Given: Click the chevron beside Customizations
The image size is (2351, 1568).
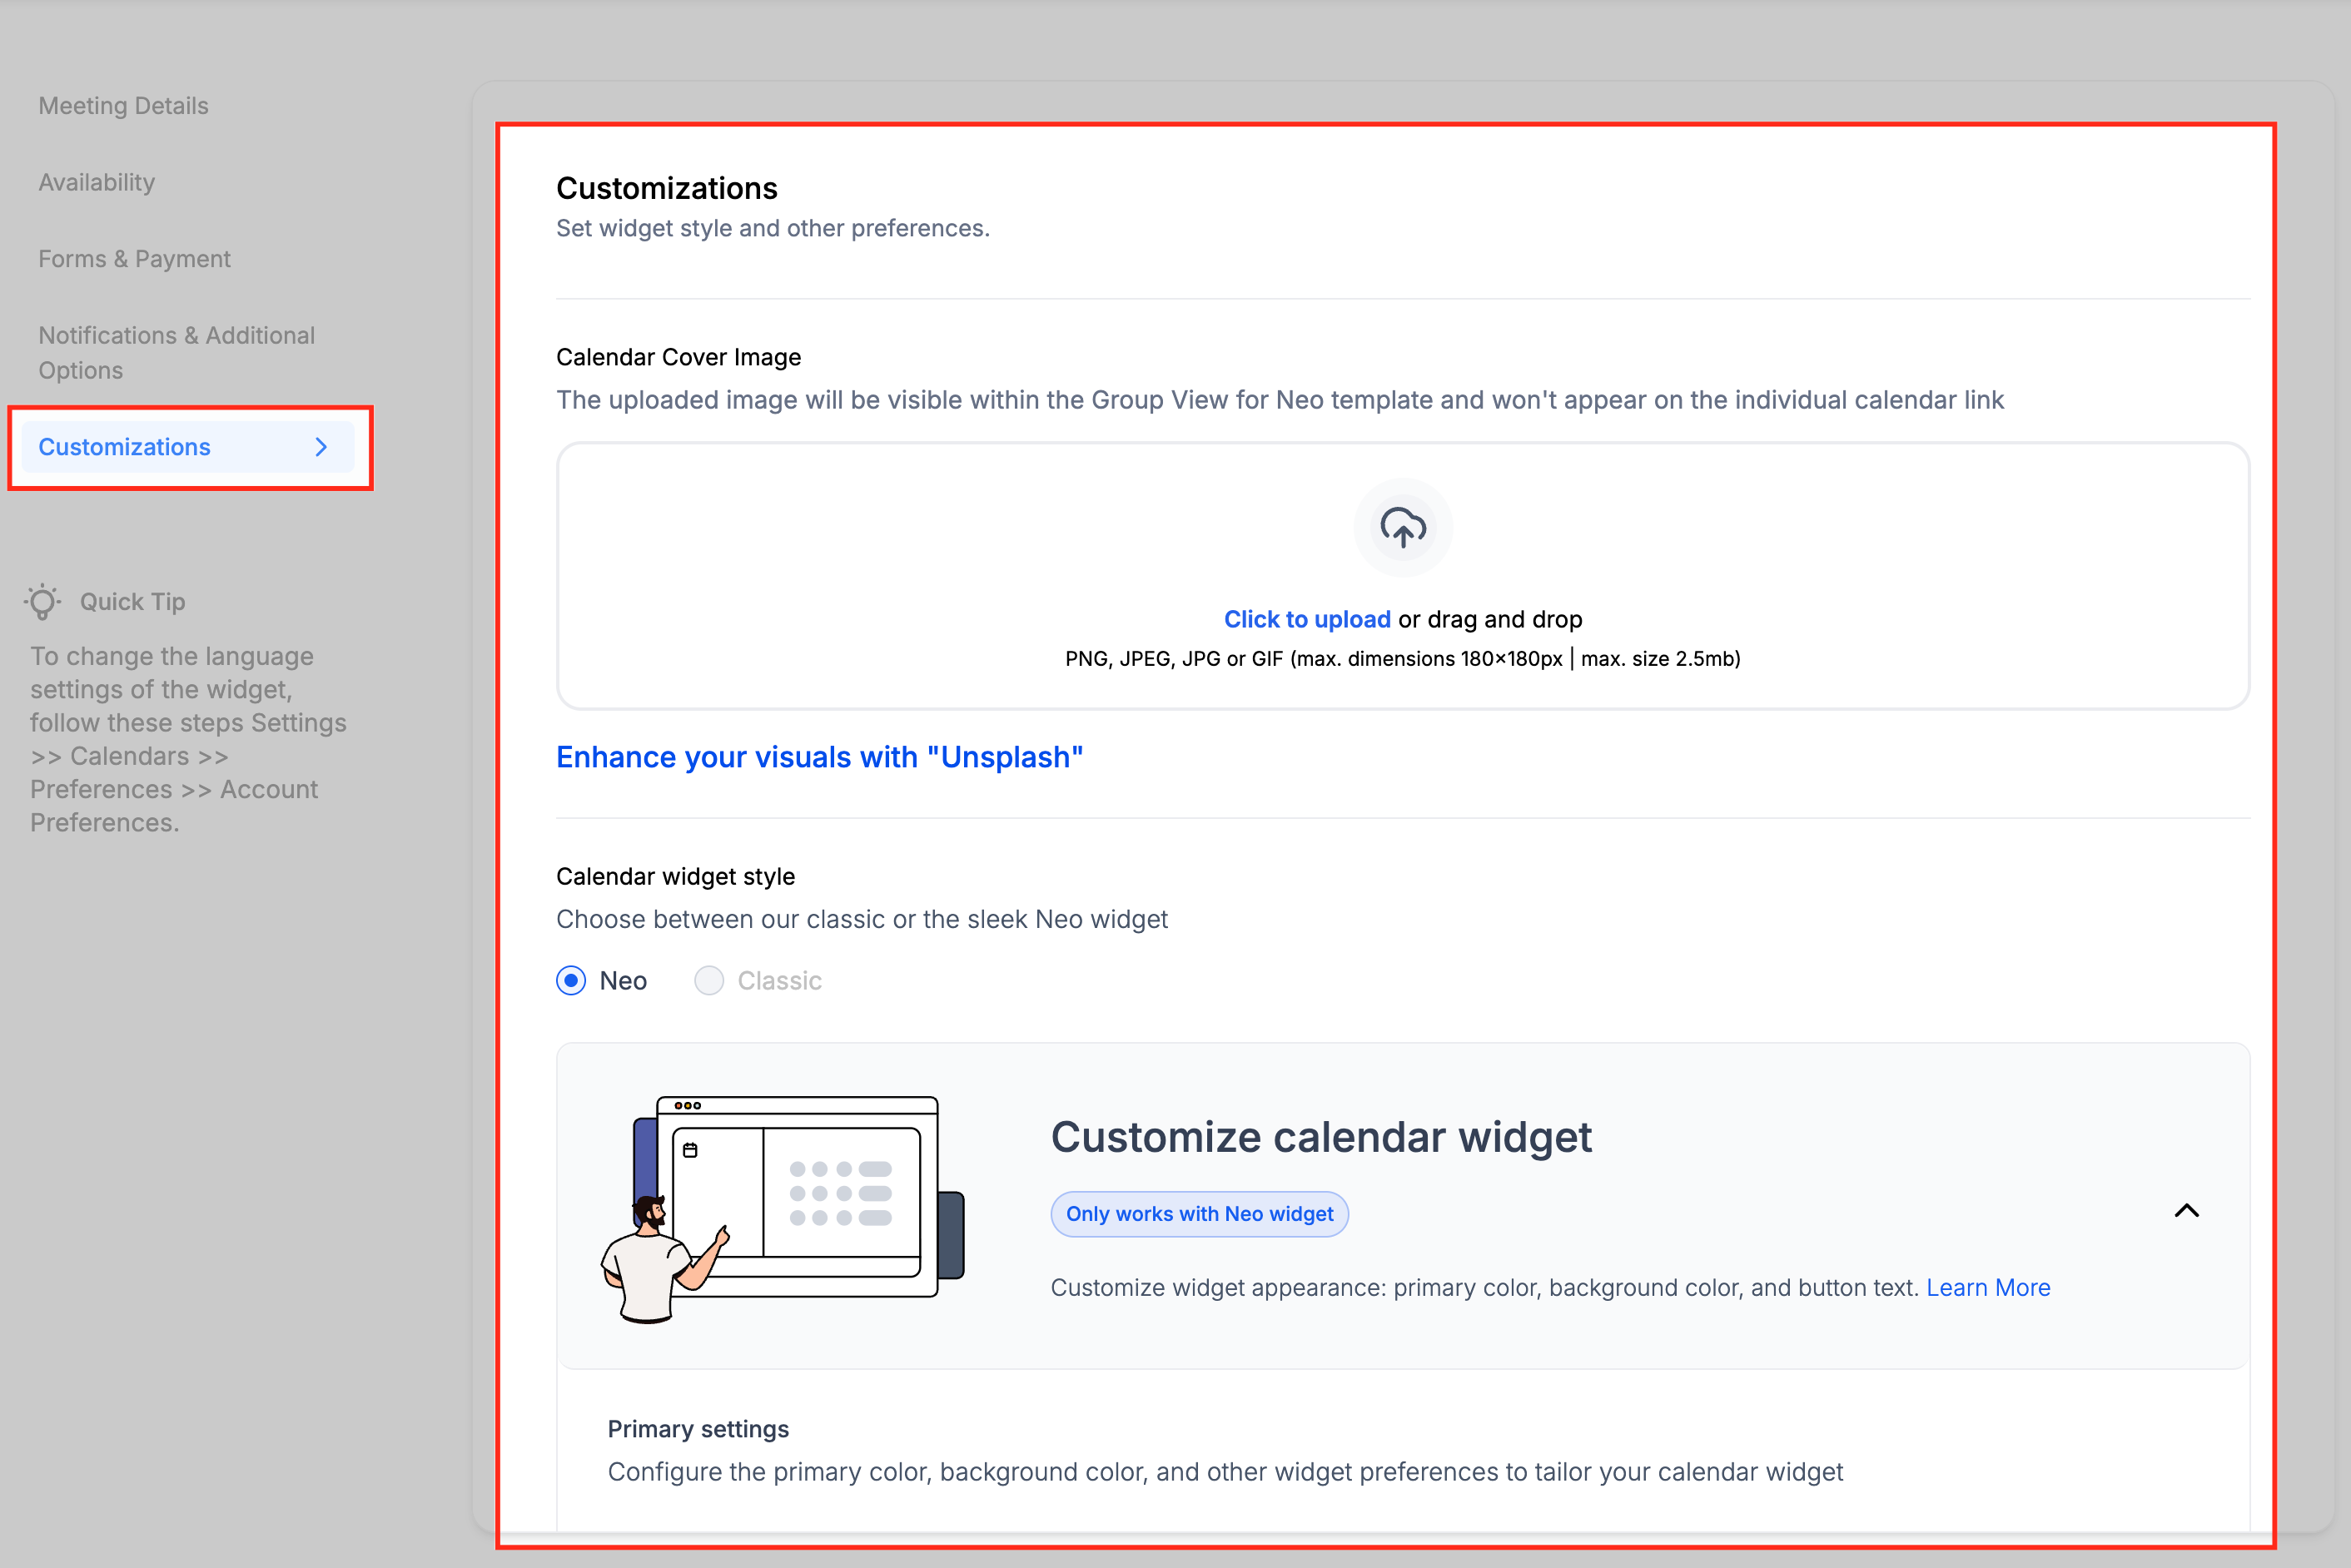Looking at the screenshot, I should tap(321, 447).
